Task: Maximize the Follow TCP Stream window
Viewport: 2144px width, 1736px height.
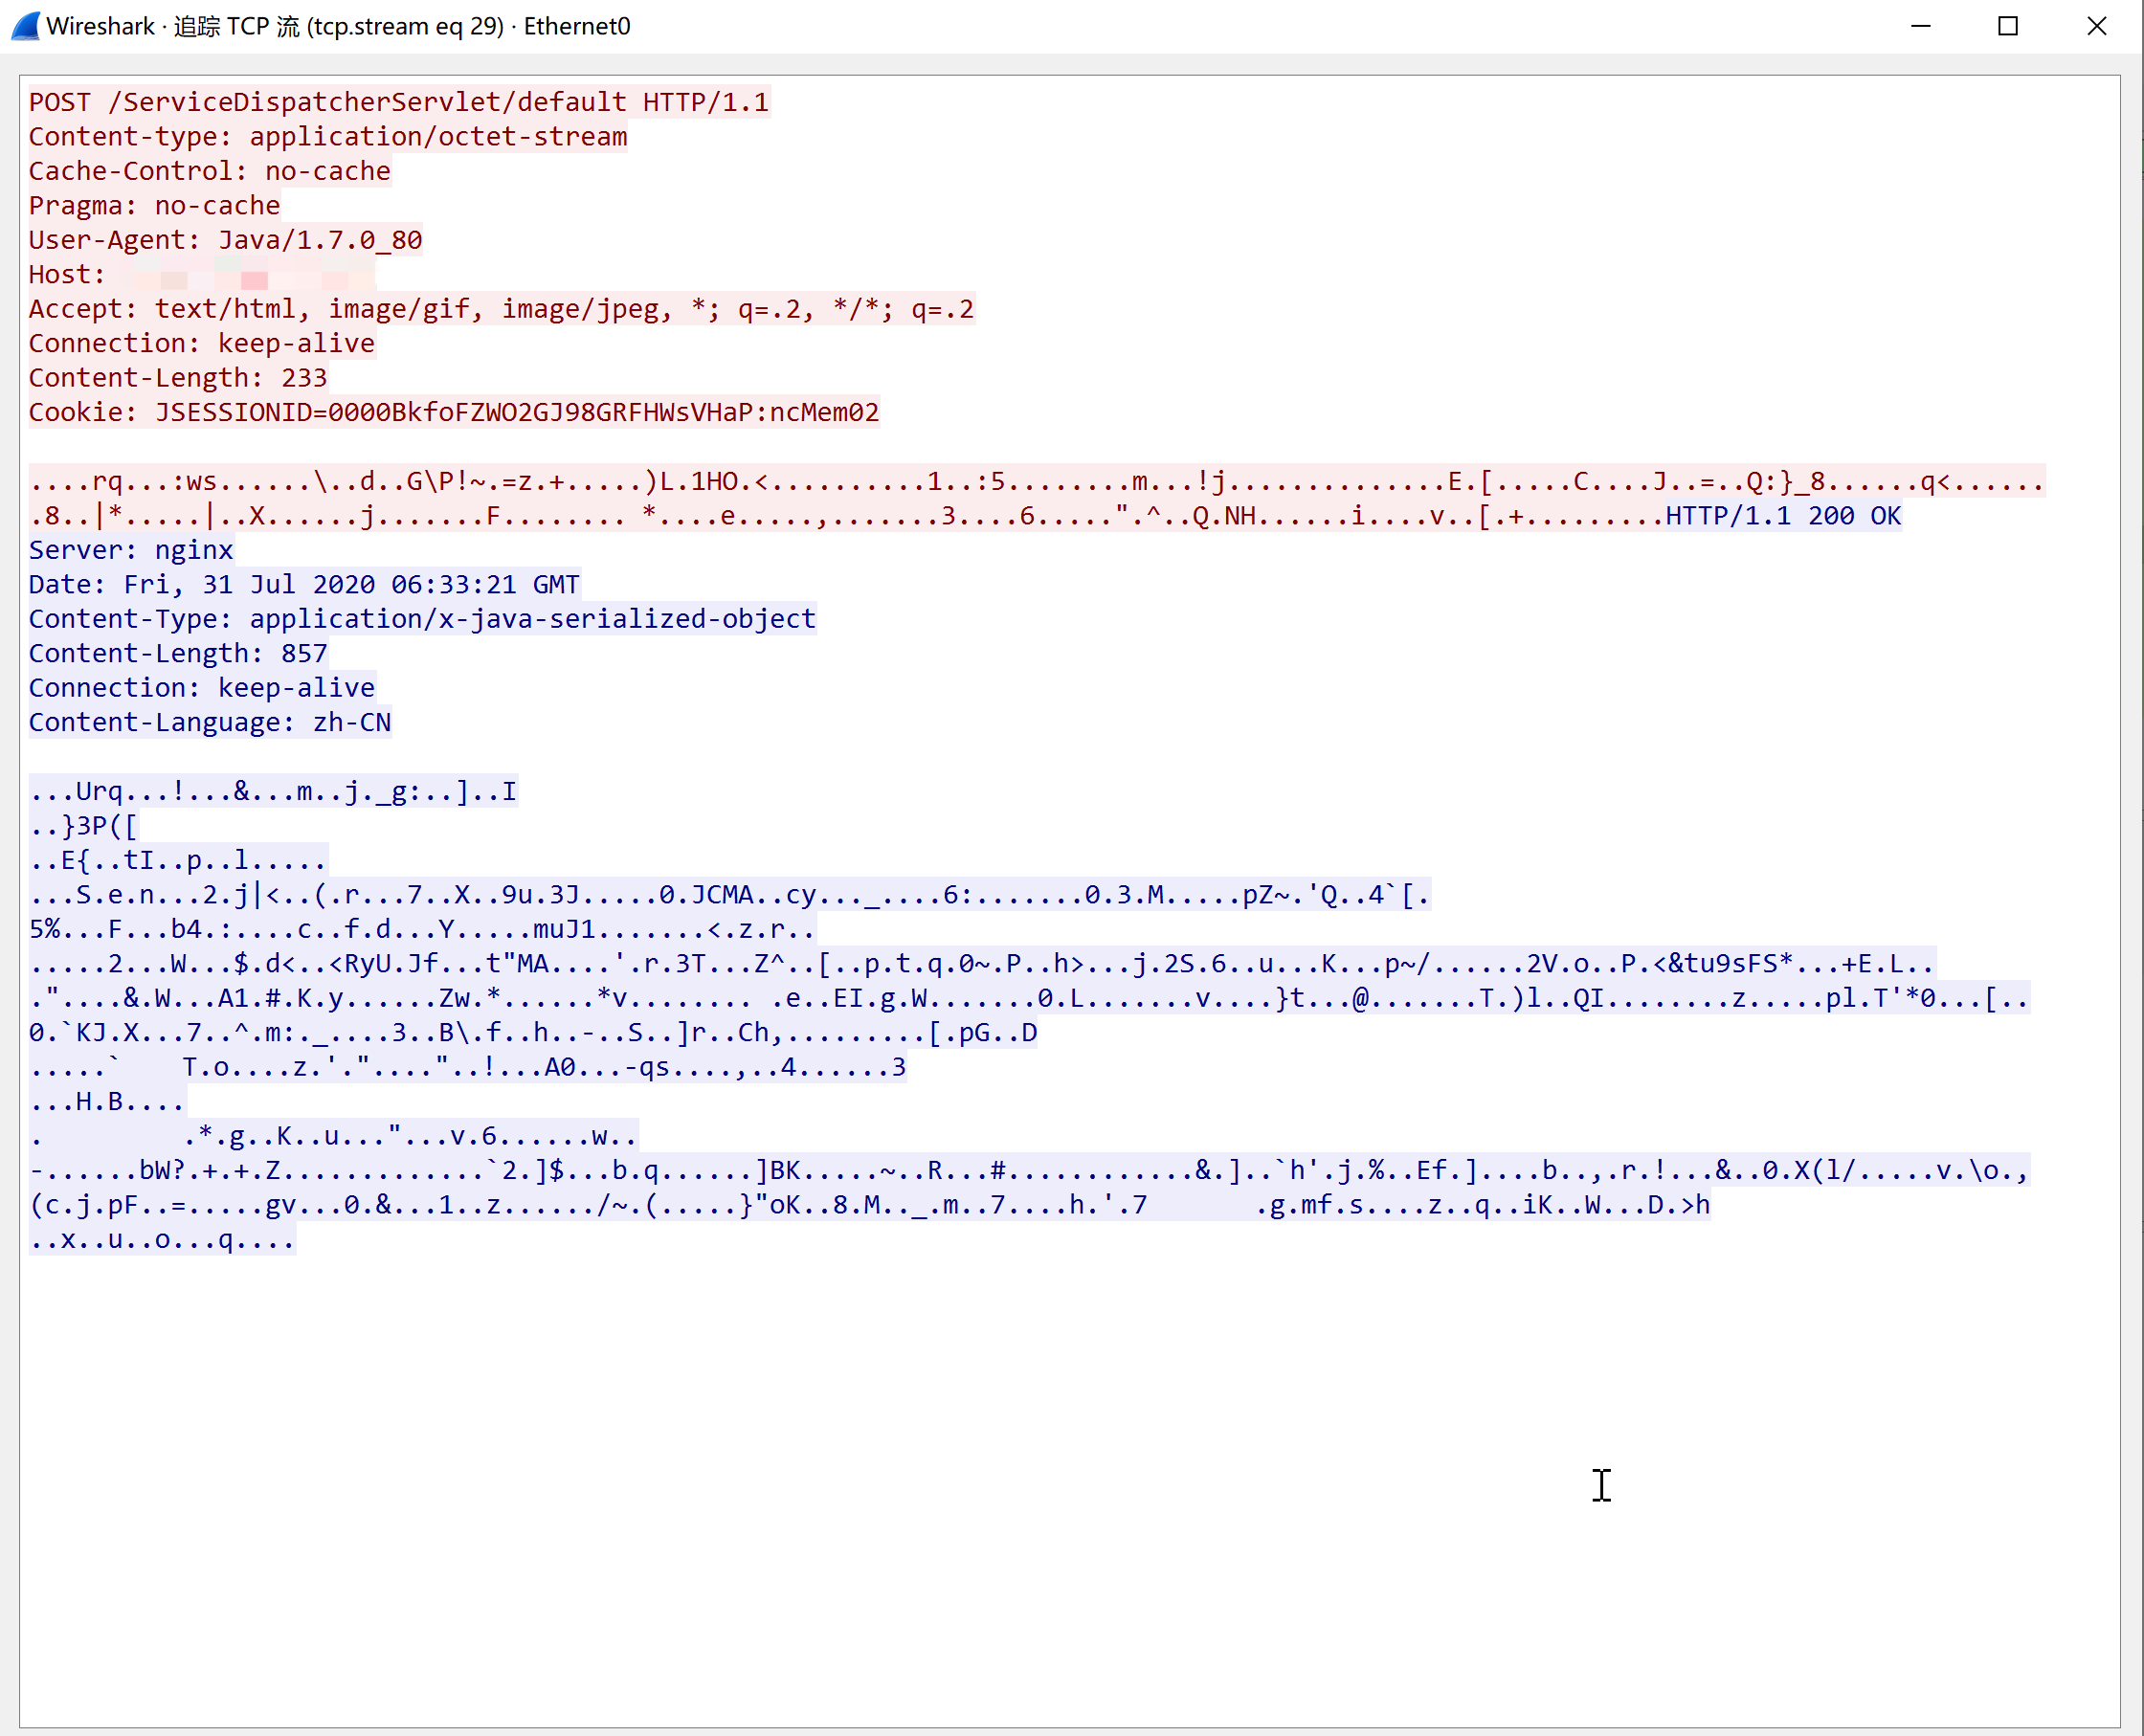Action: pos(2008,26)
